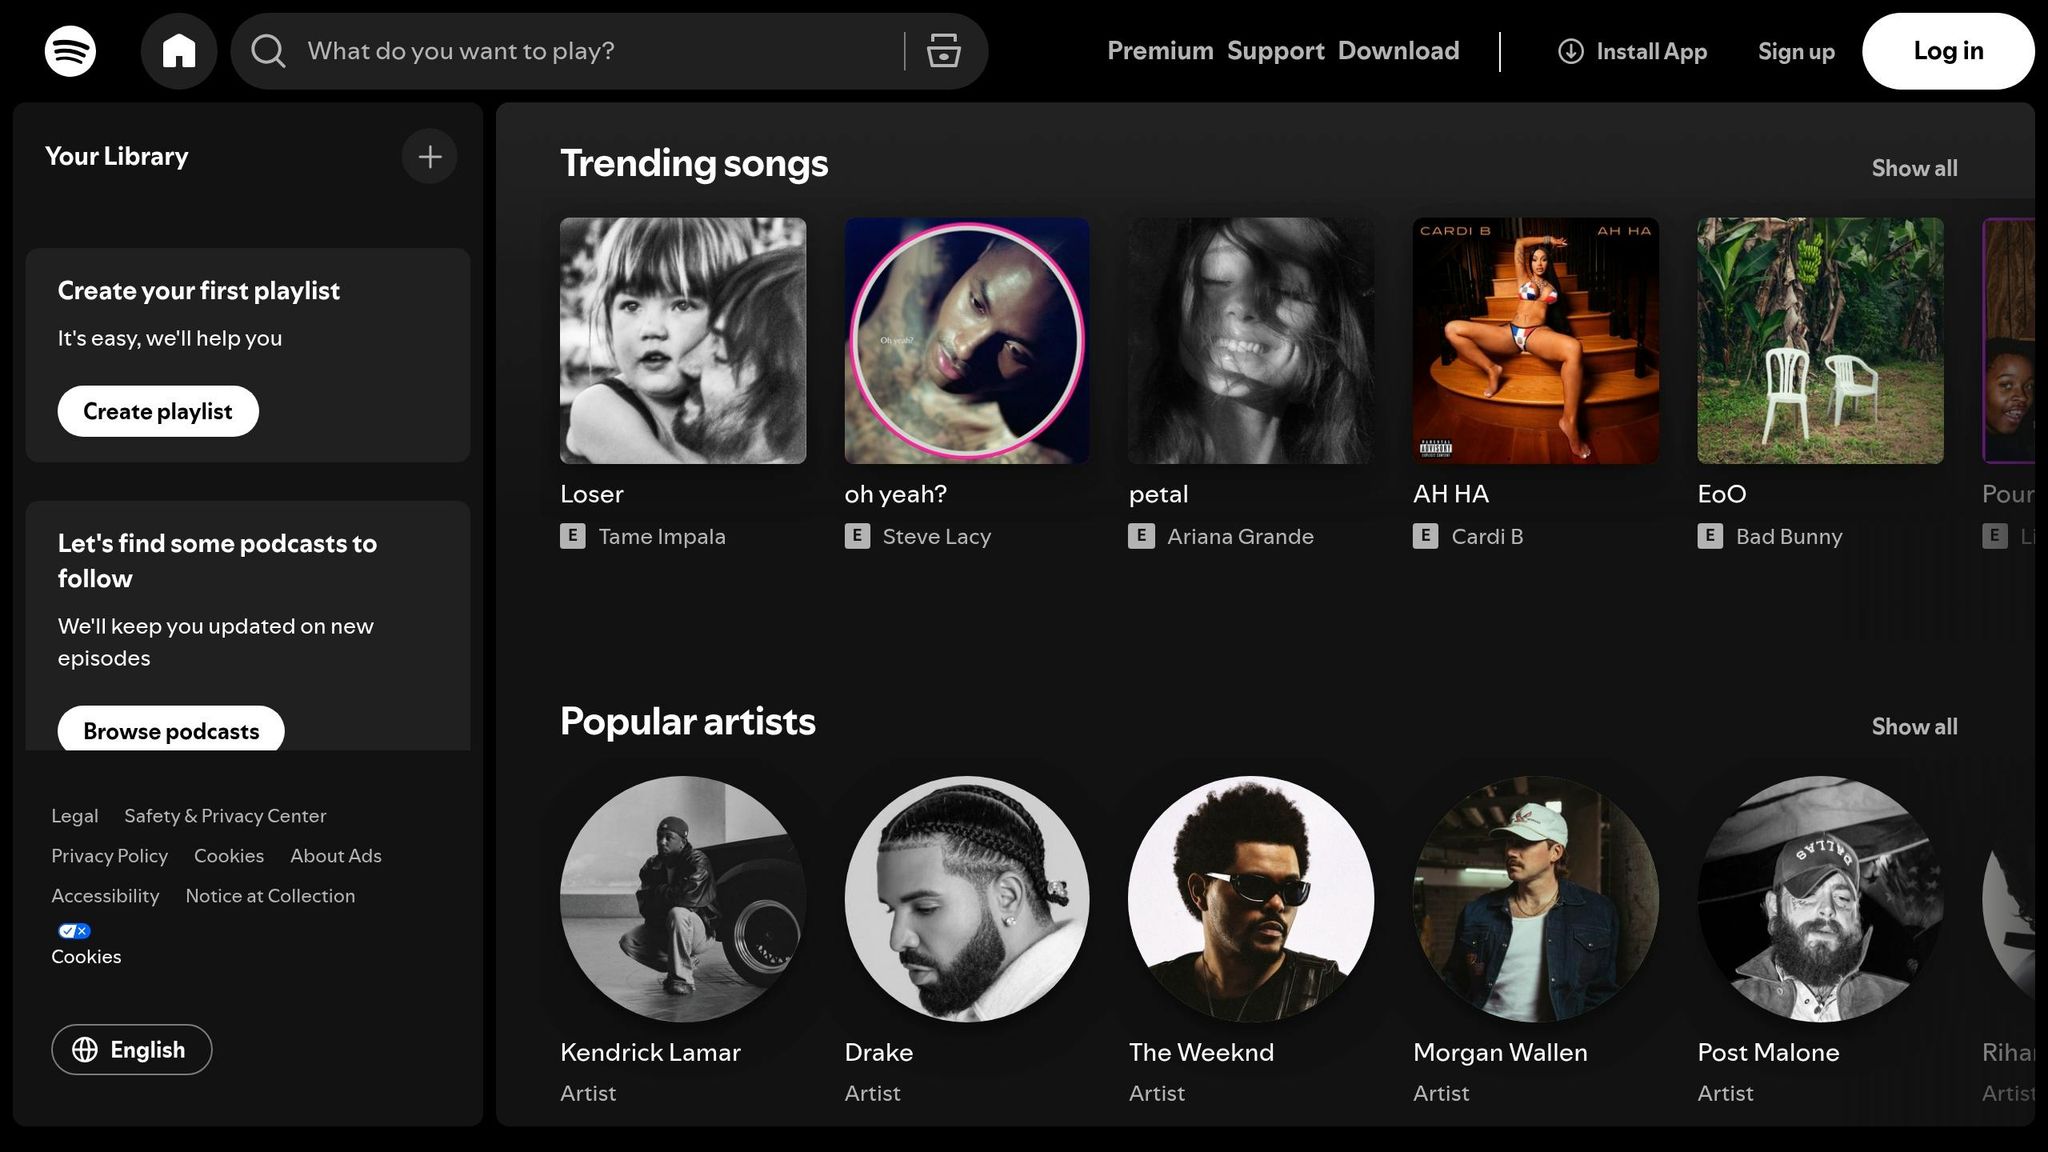Open the 'oh yeah?' album cover
This screenshot has width=2048, height=1152.
point(967,341)
